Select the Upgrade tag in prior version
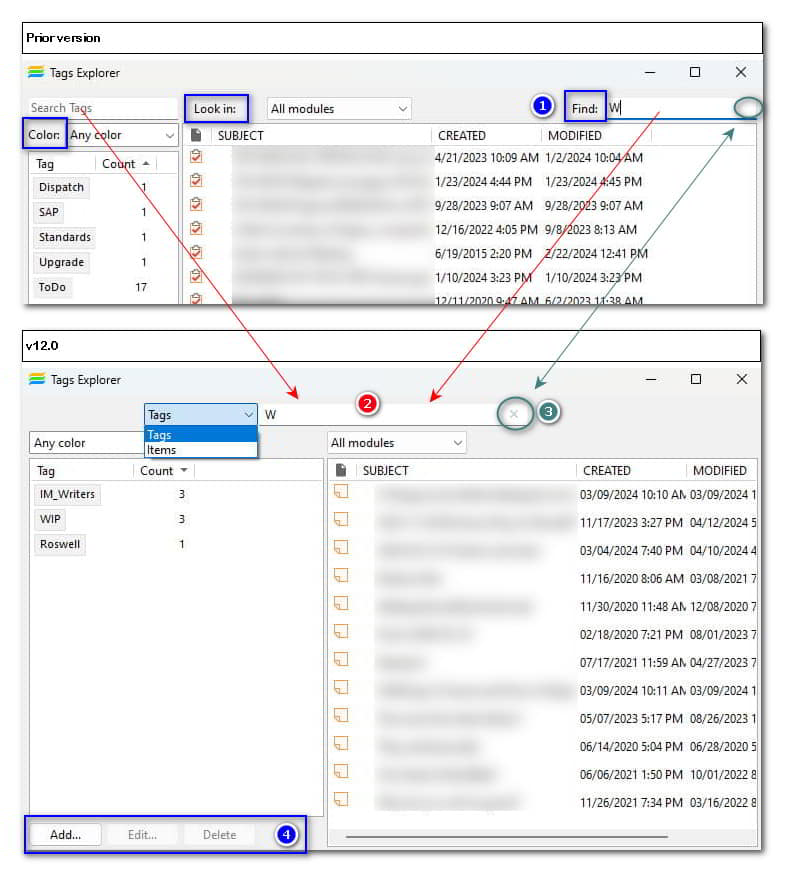The image size is (786, 873). click(61, 262)
